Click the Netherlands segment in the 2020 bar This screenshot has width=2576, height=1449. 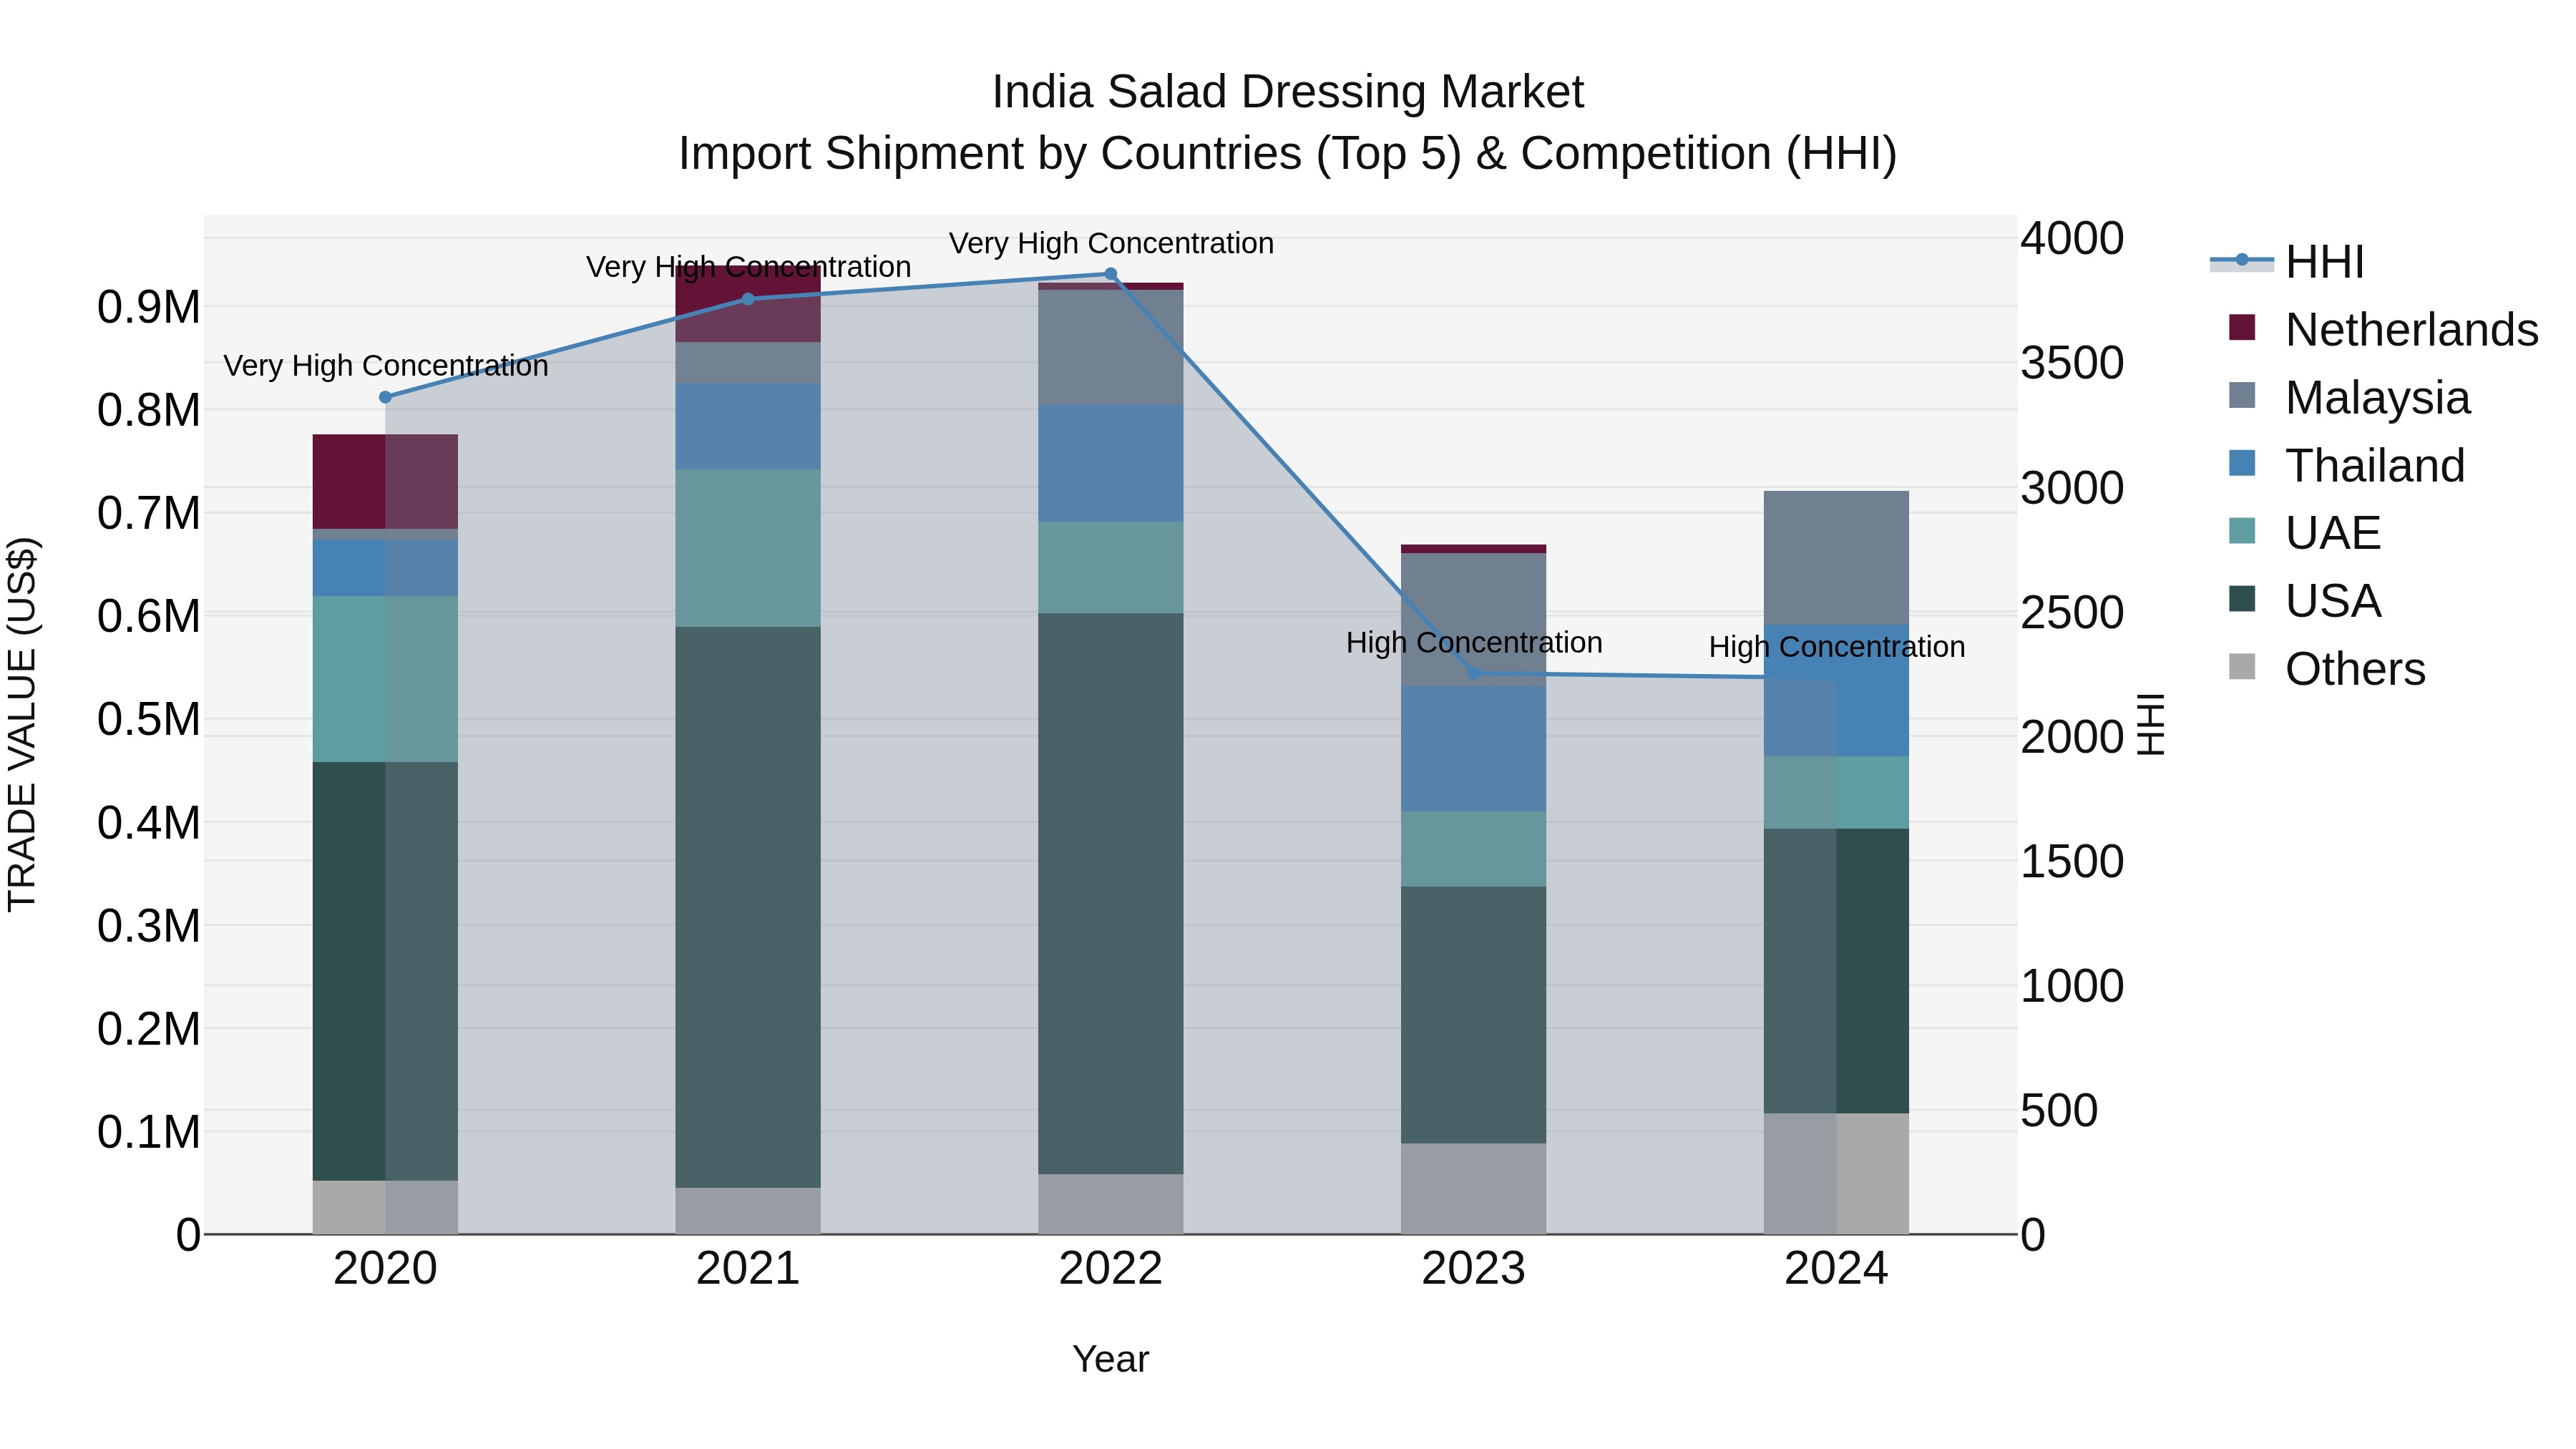pyautogui.click(x=385, y=481)
